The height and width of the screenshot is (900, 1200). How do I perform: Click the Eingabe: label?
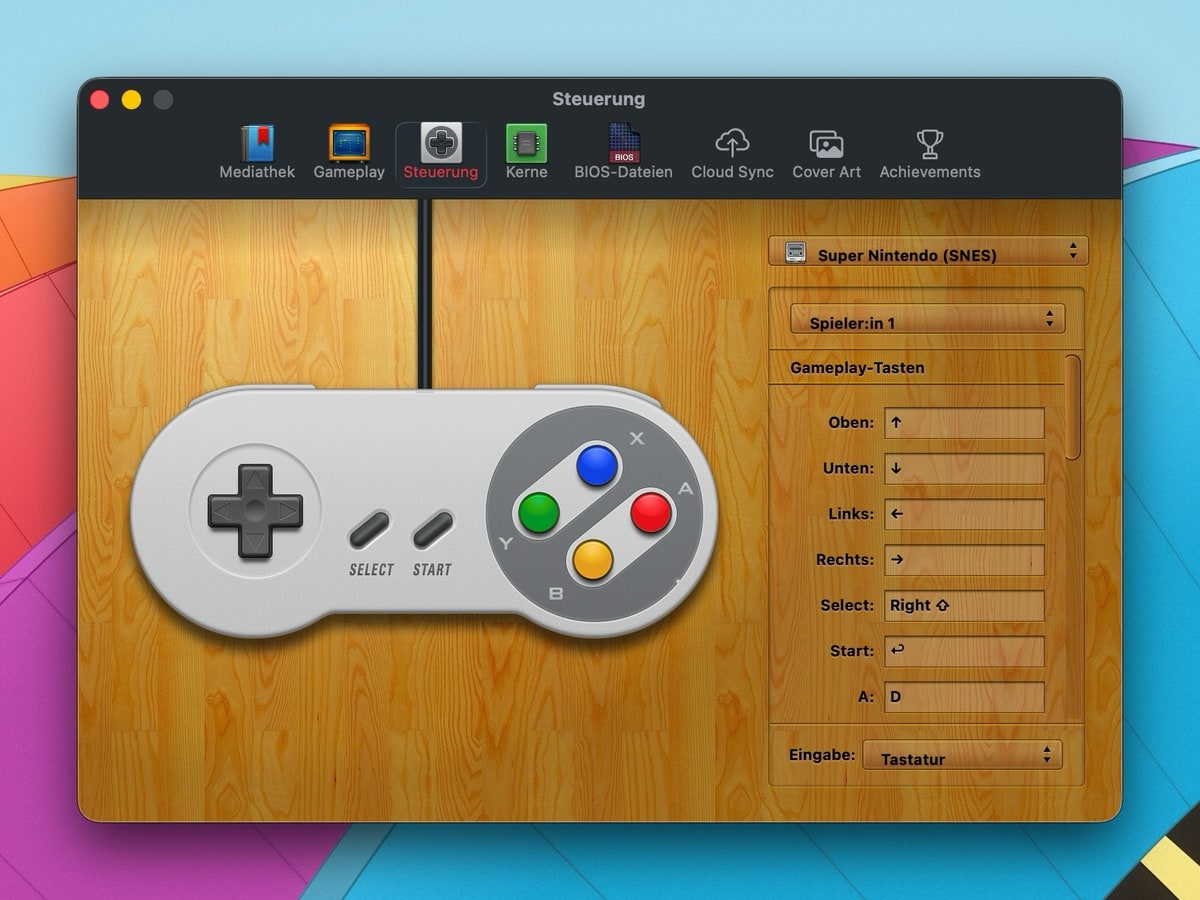click(x=822, y=755)
